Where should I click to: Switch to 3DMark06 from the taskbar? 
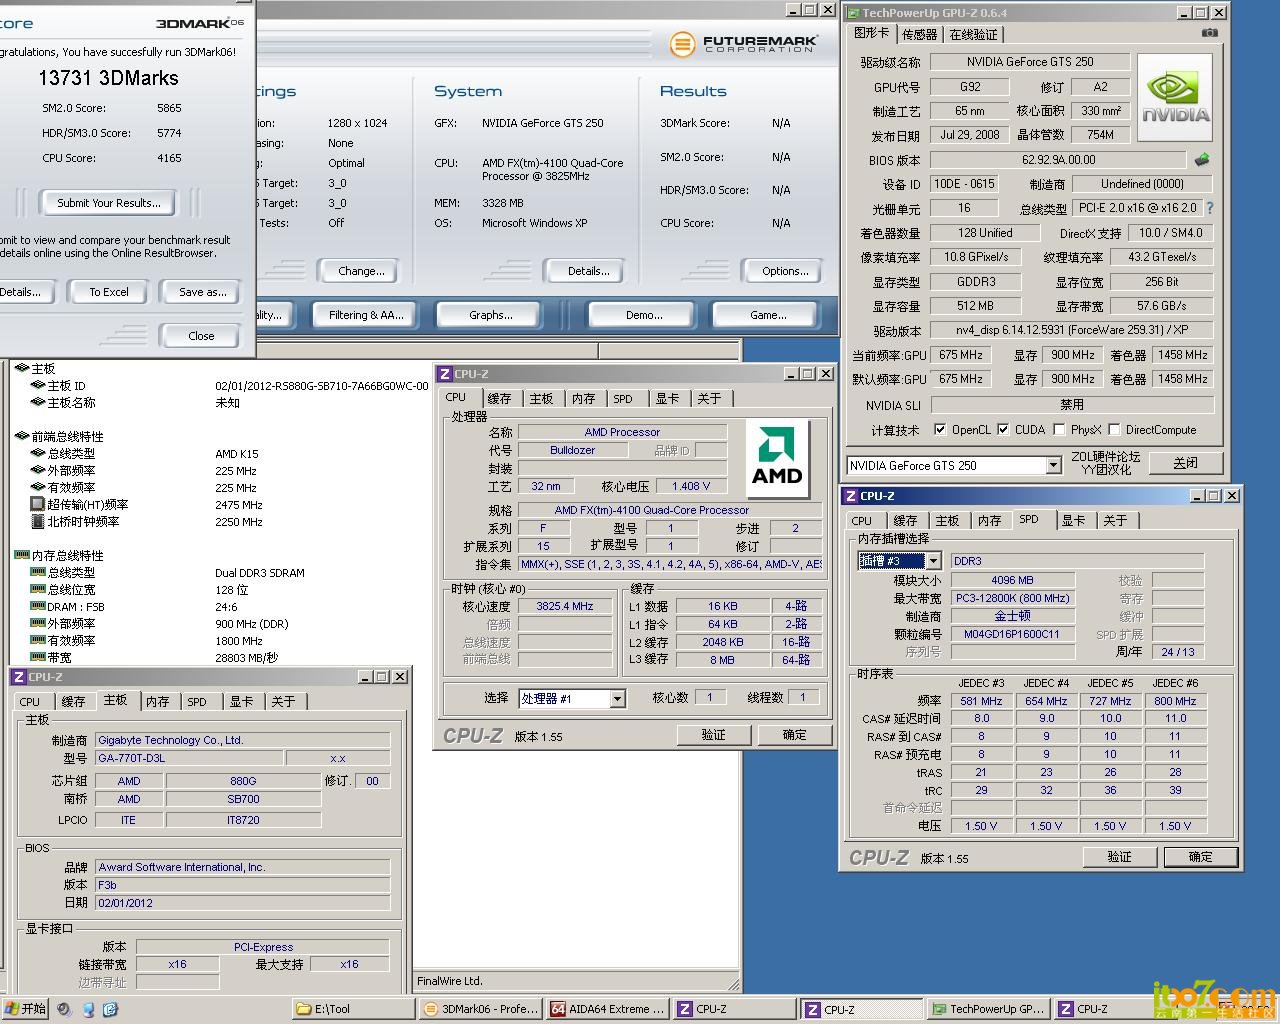point(481,1009)
